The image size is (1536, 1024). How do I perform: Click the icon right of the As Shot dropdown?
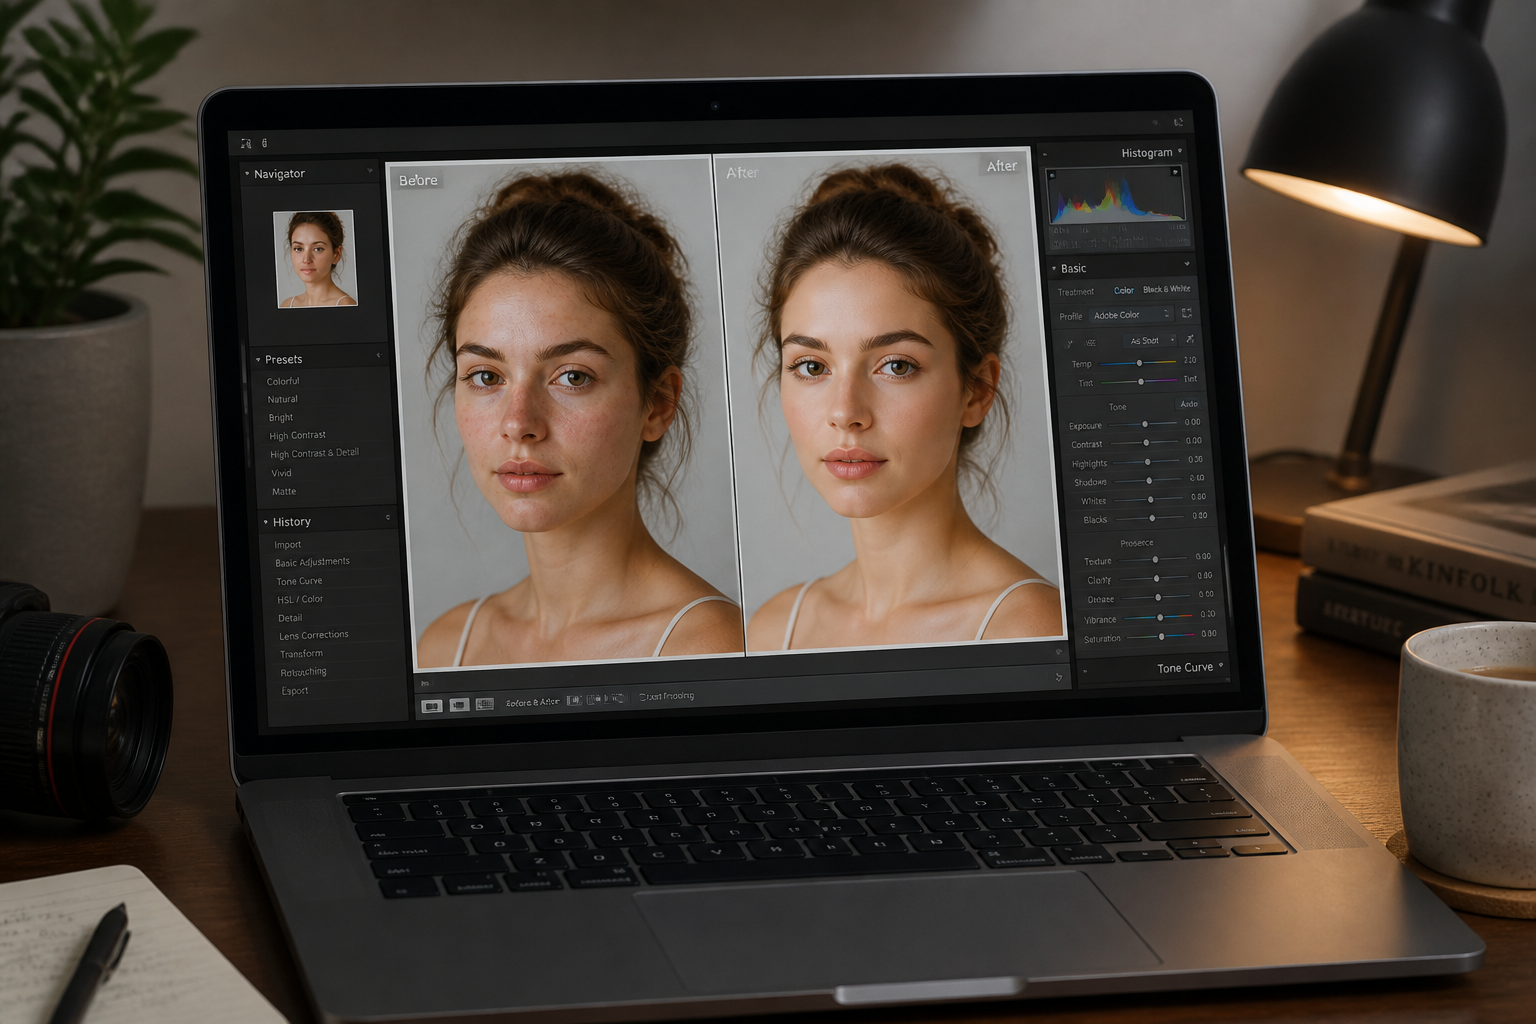point(1190,339)
